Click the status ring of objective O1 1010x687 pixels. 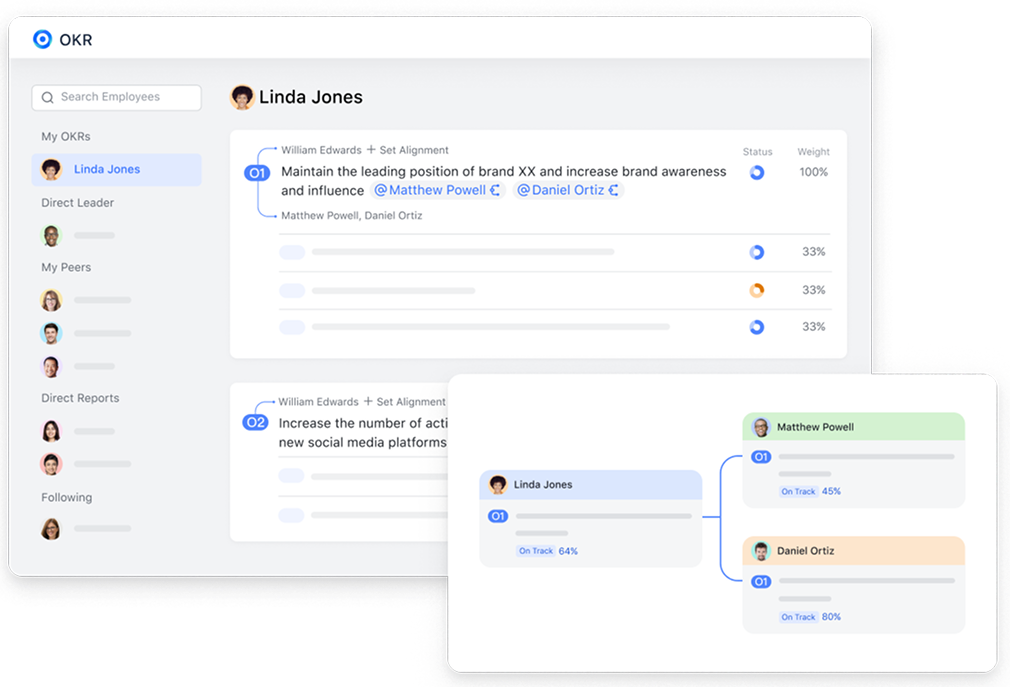(x=757, y=172)
